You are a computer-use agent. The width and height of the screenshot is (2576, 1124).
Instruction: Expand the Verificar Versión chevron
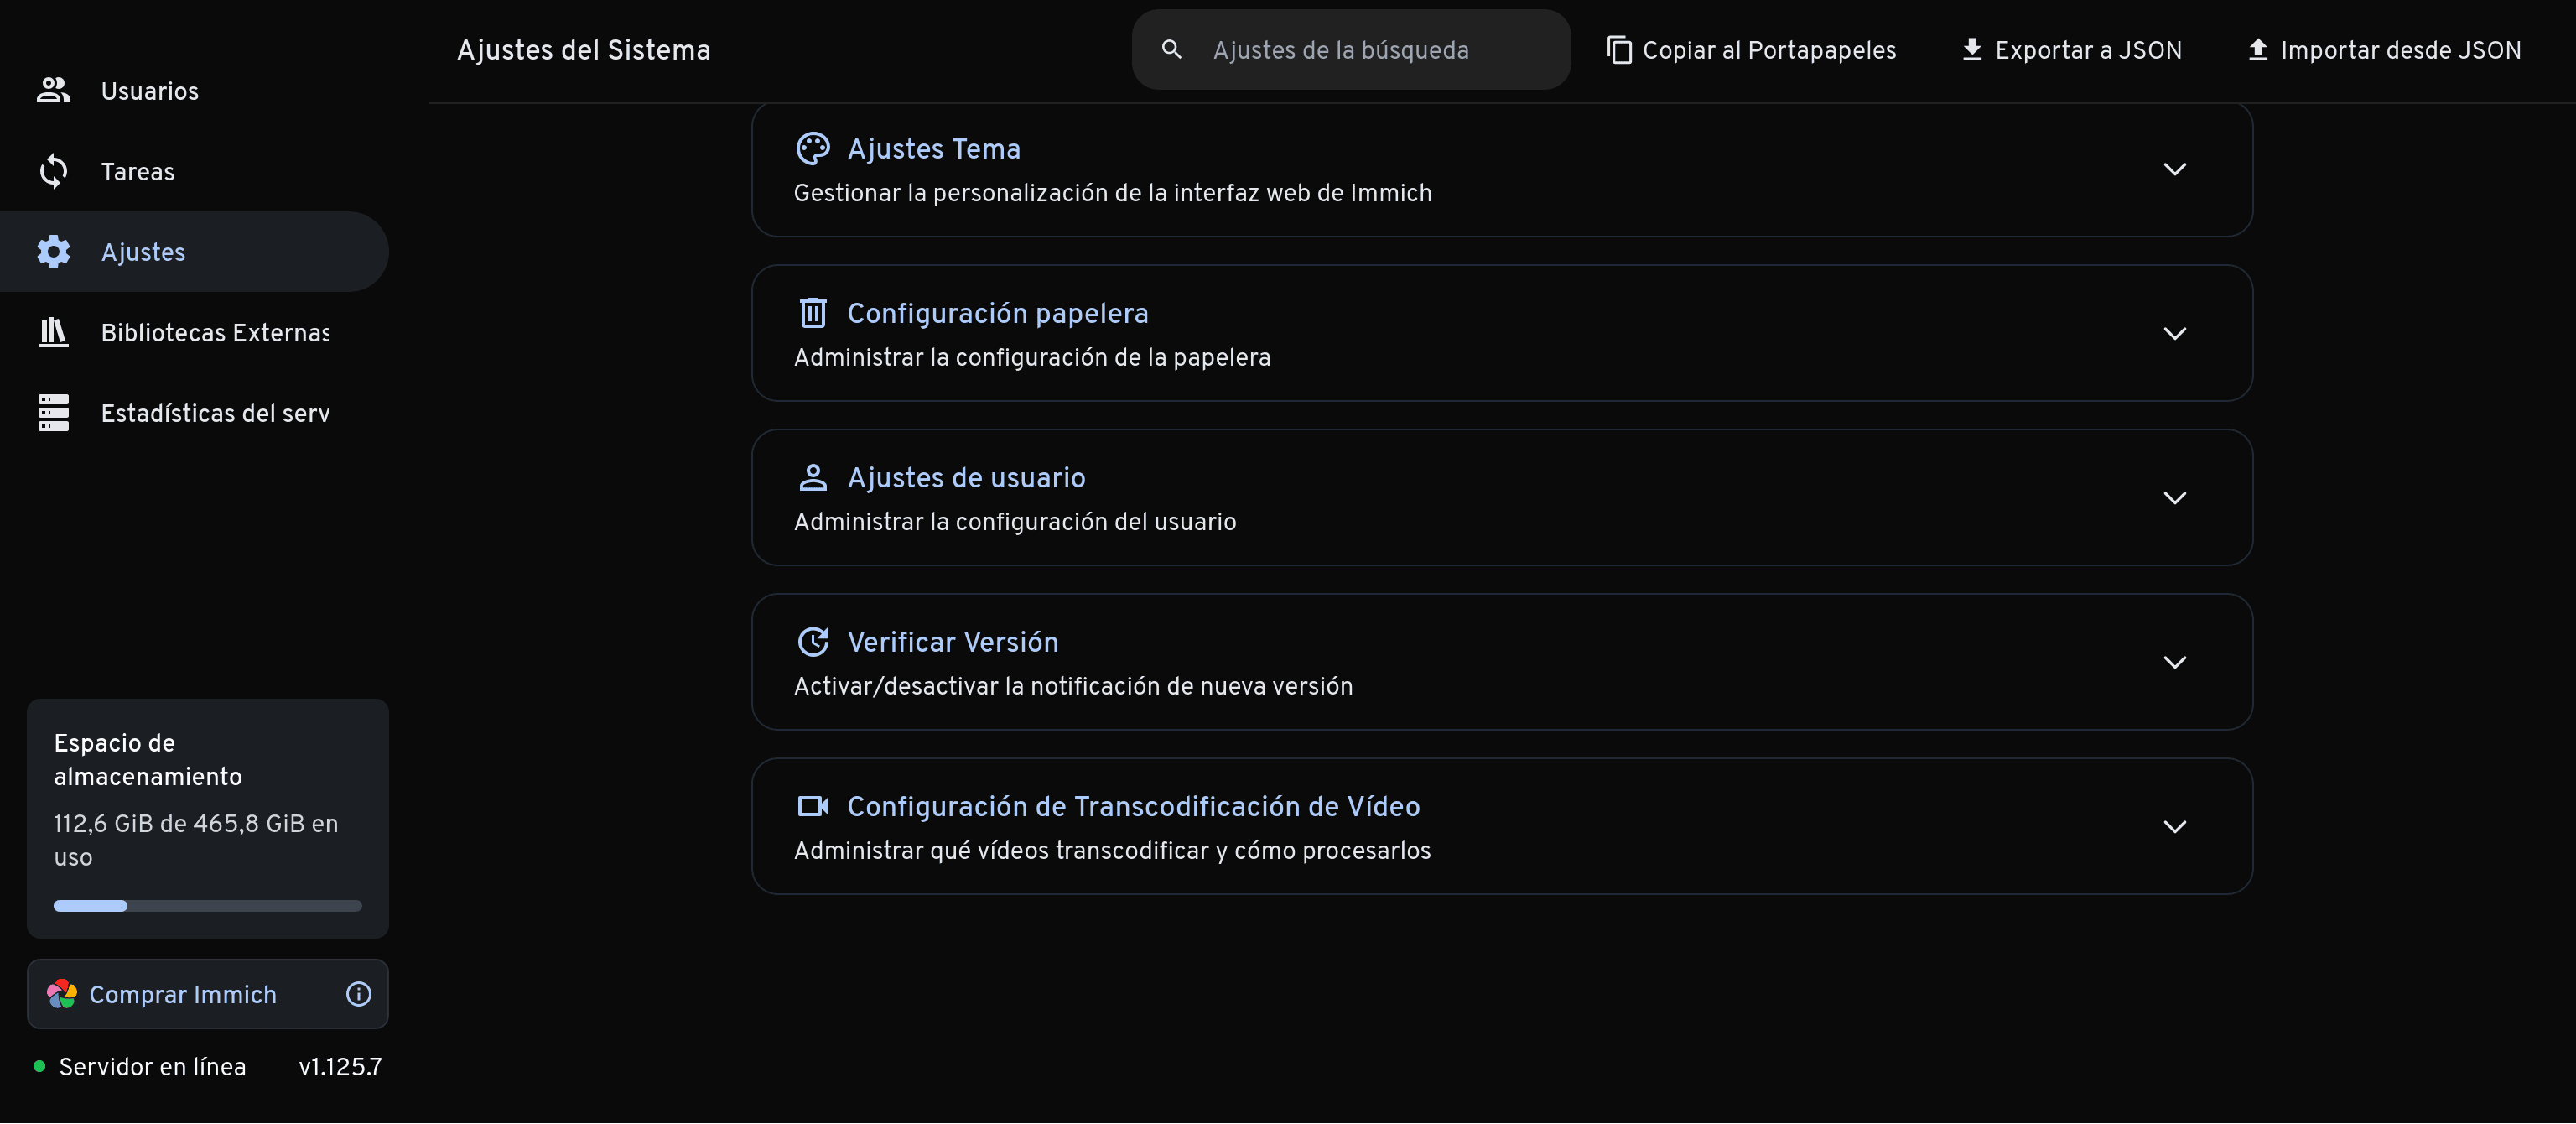[2174, 662]
